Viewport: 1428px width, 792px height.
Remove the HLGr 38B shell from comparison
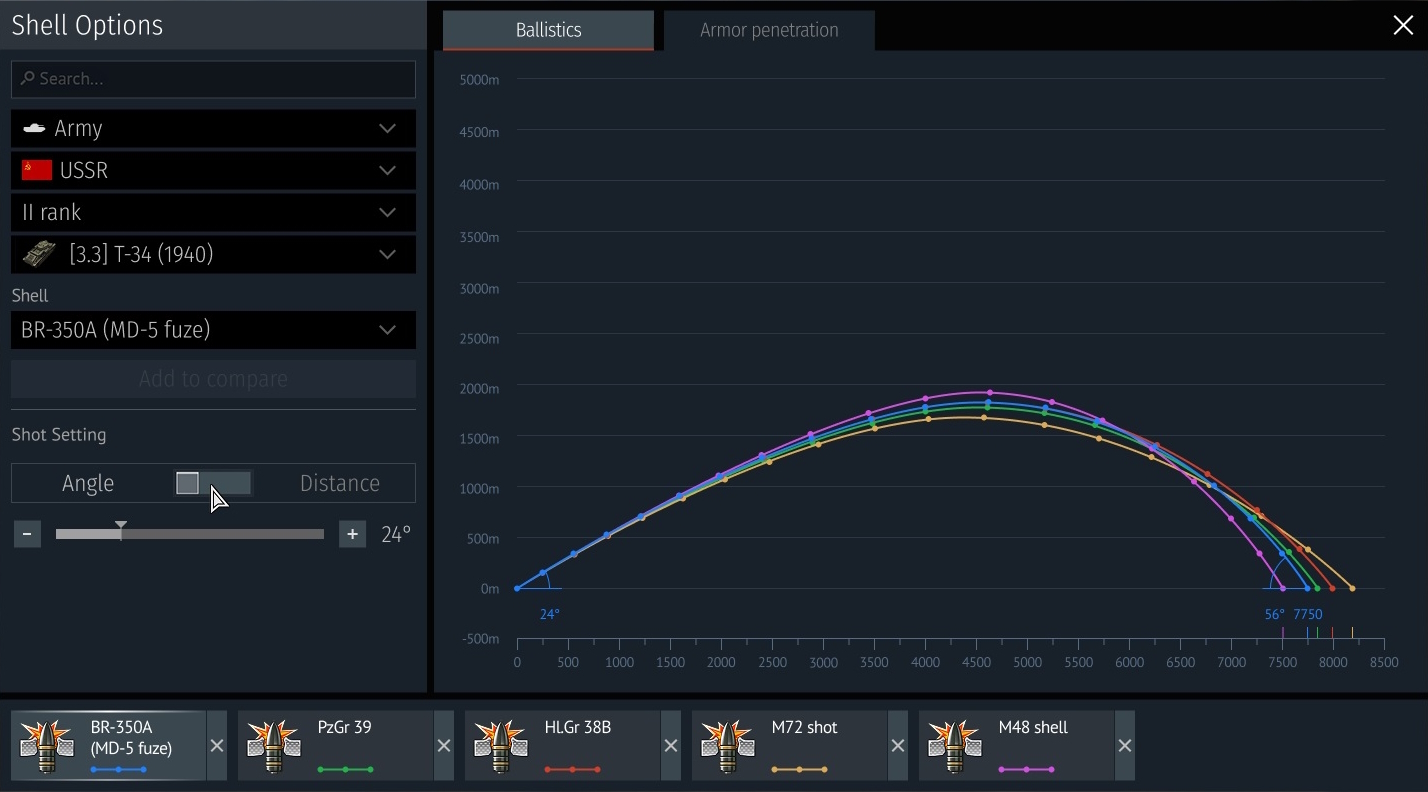point(671,746)
